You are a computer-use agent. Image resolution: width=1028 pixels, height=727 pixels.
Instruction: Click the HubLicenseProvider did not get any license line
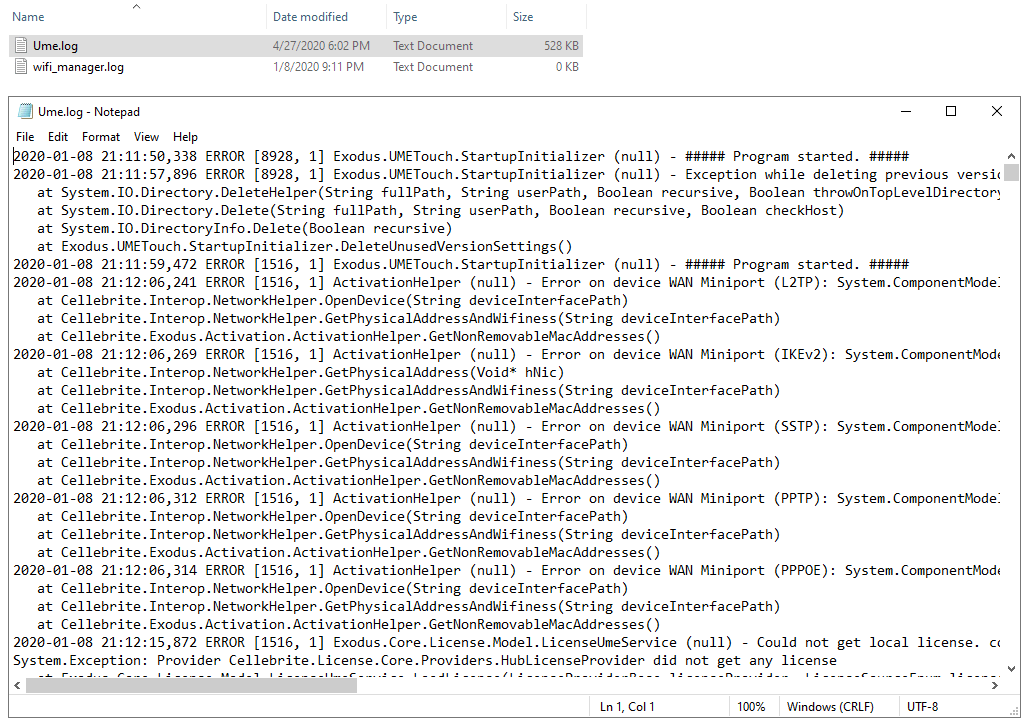click(425, 660)
